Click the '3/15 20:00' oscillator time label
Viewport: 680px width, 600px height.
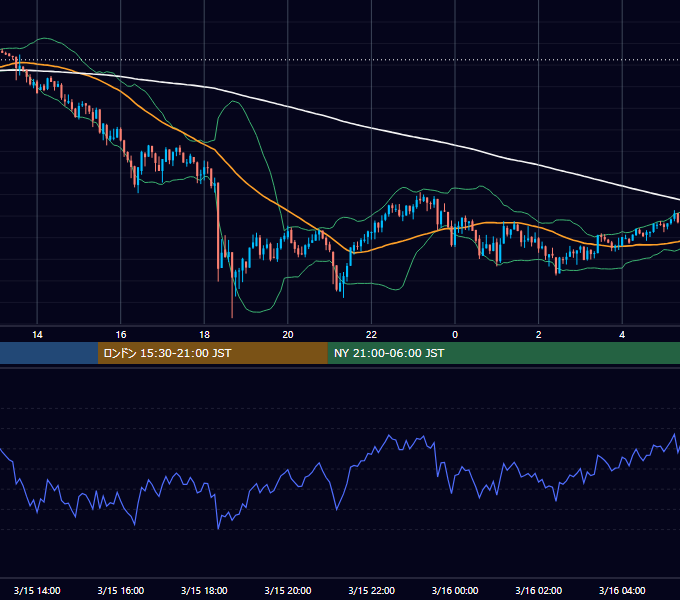pyautogui.click(x=288, y=590)
